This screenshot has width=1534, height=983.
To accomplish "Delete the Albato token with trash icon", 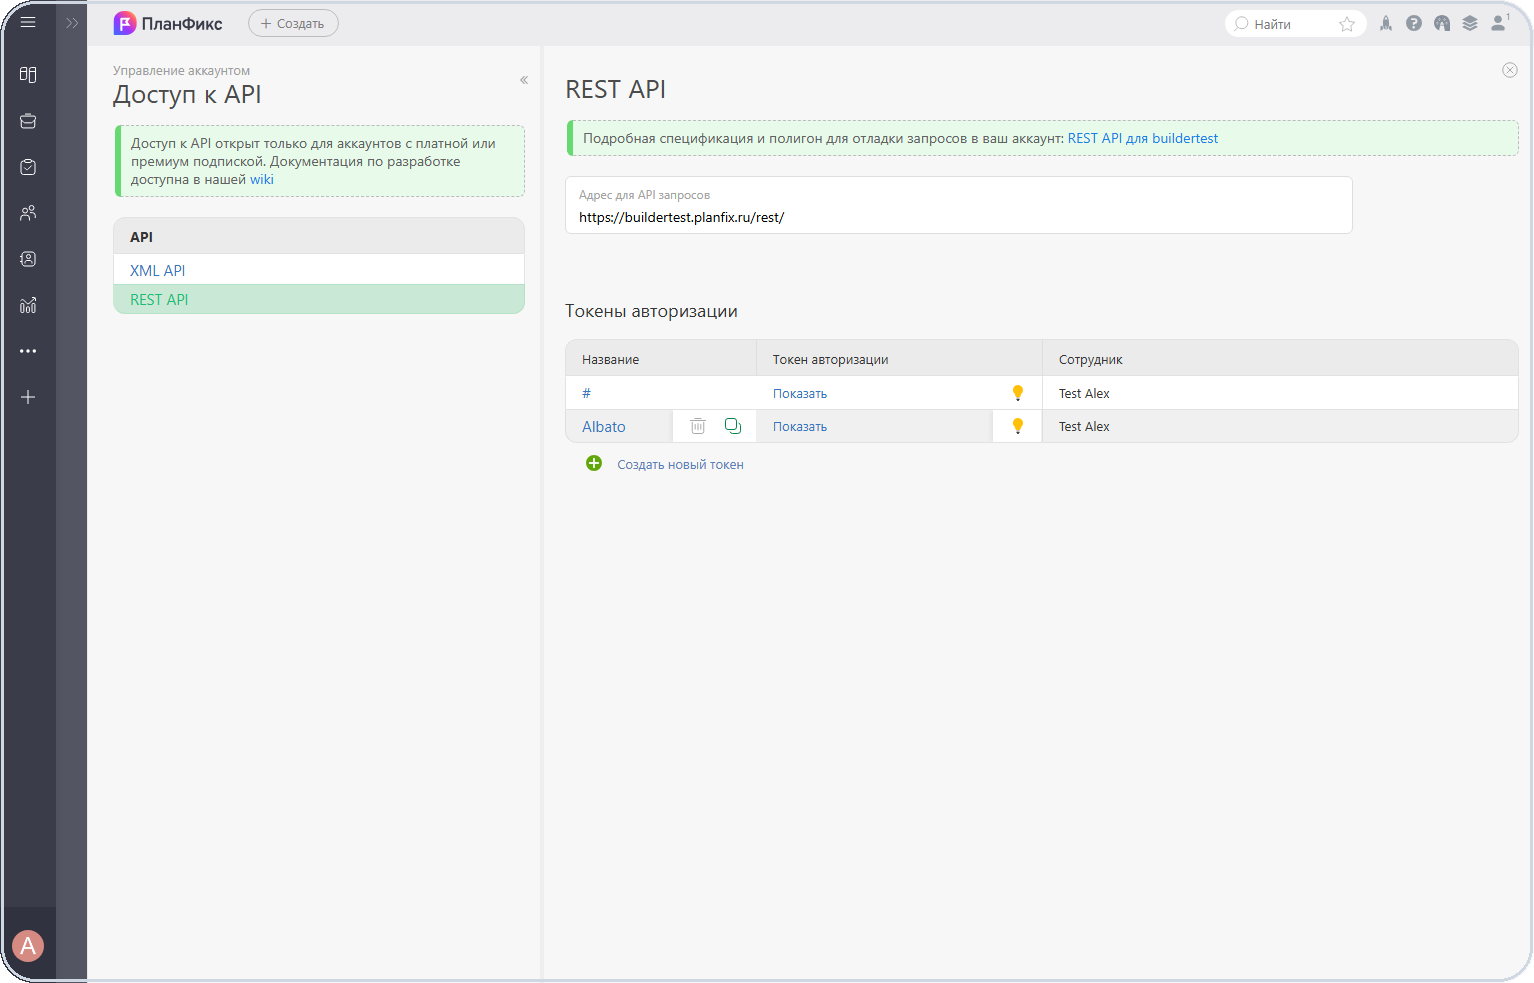I will pos(698,426).
